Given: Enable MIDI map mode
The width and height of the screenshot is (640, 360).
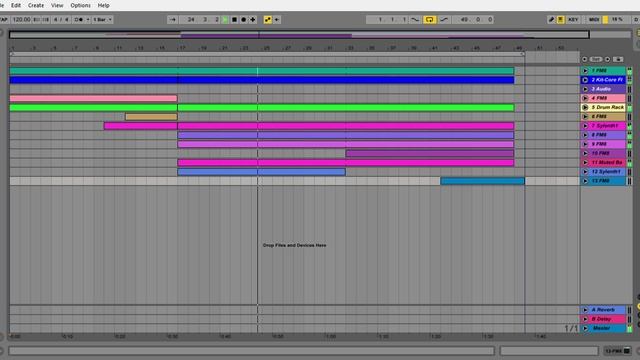Looking at the screenshot, I should pyautogui.click(x=594, y=20).
